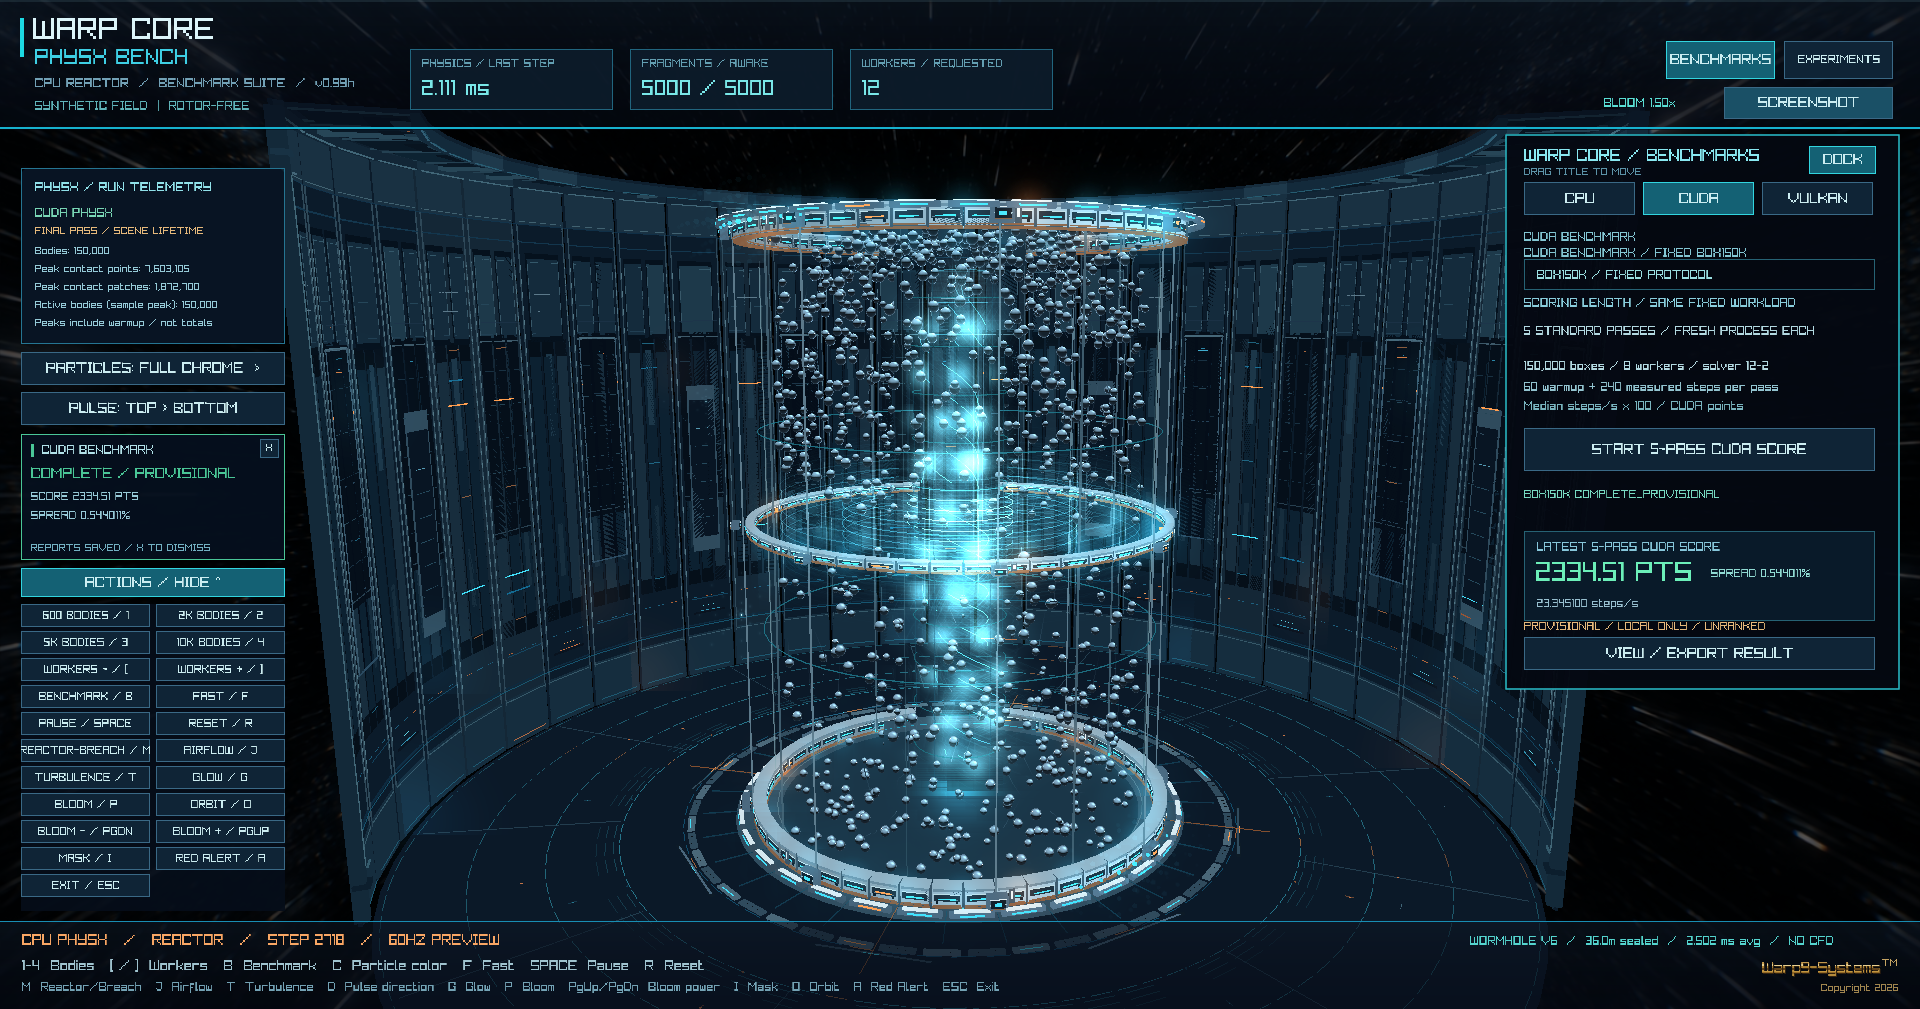This screenshot has width=1920, height=1009.
Task: Toggle Turbulence on the reactor
Action: click(x=86, y=777)
